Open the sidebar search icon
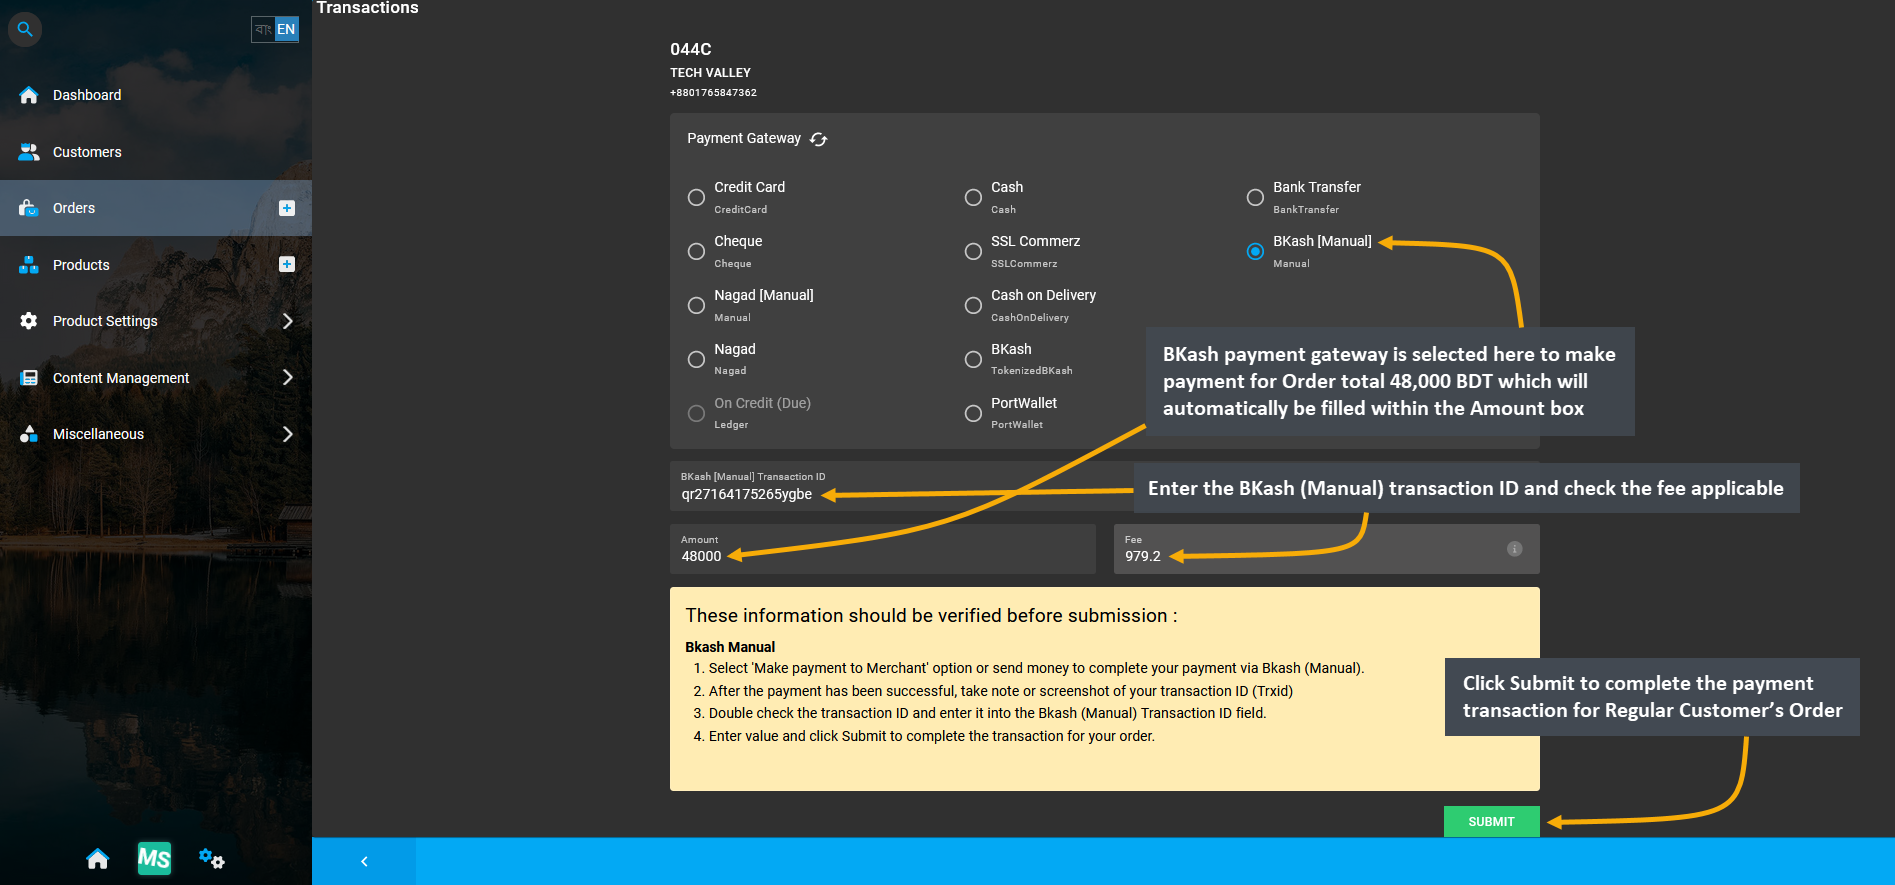This screenshot has height=885, width=1895. tap(25, 29)
